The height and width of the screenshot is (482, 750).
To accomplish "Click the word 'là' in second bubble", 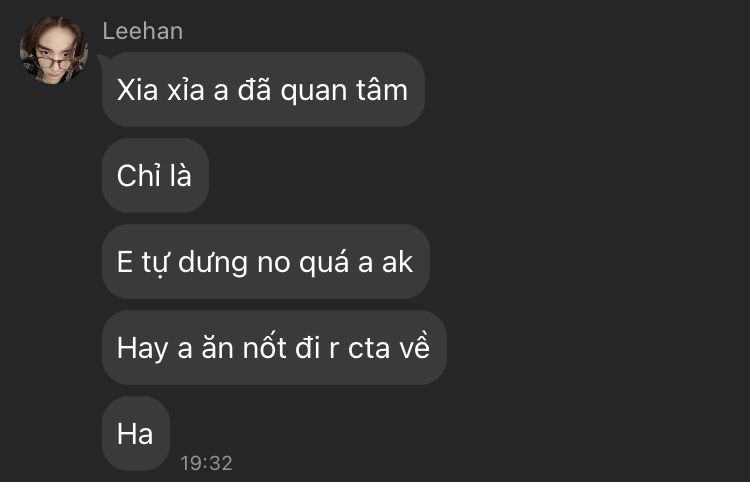I will [x=180, y=175].
